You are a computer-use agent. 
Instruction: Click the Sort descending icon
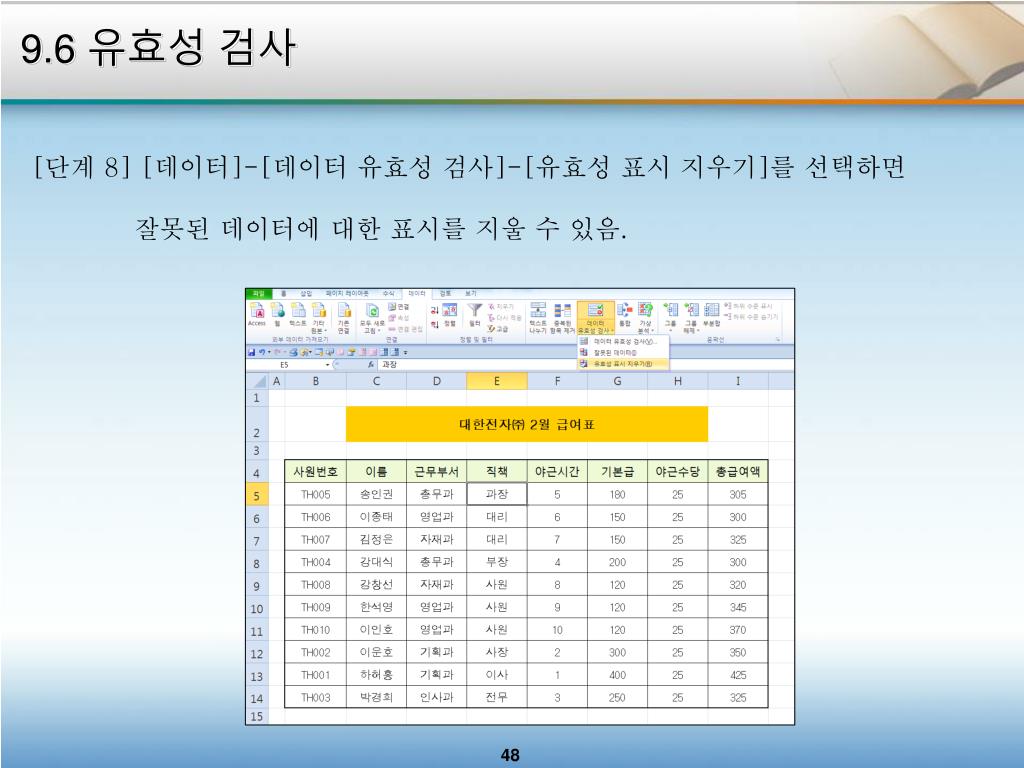pos(434,325)
